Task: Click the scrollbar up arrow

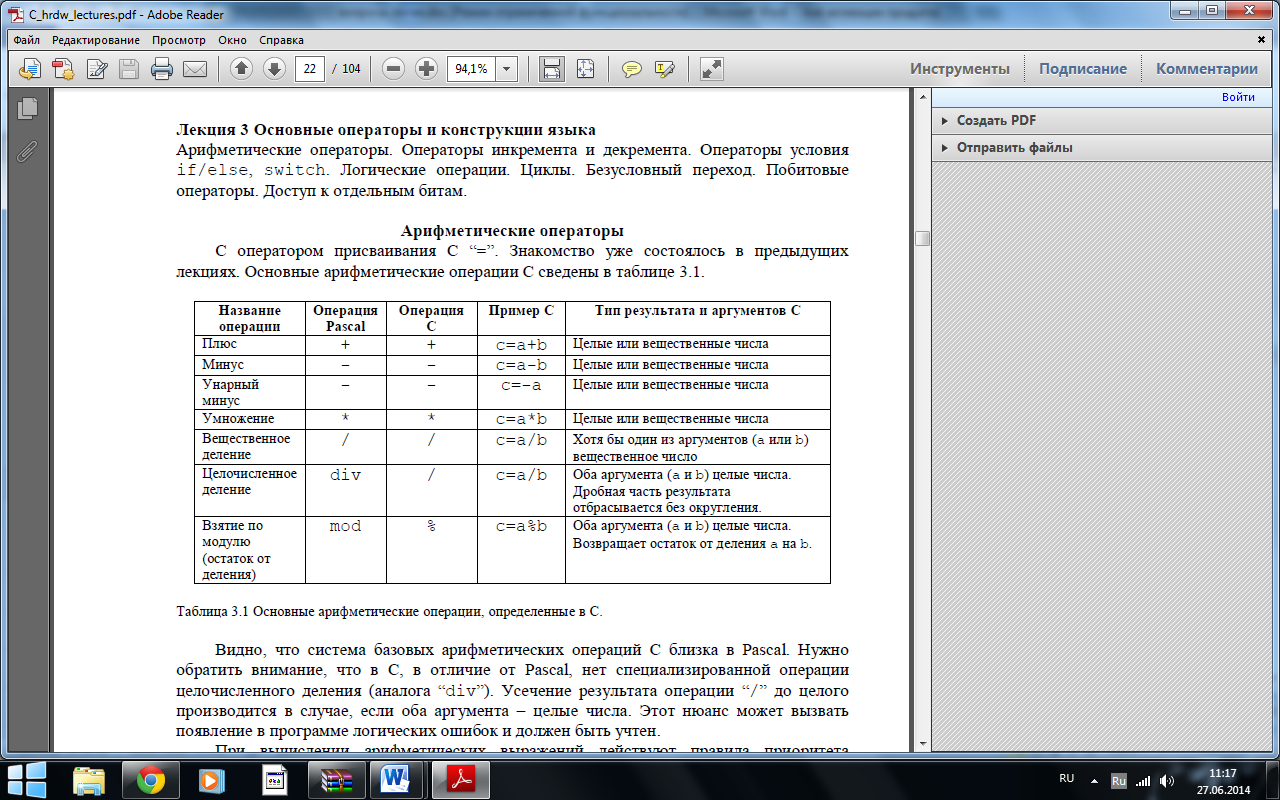Action: click(x=922, y=95)
